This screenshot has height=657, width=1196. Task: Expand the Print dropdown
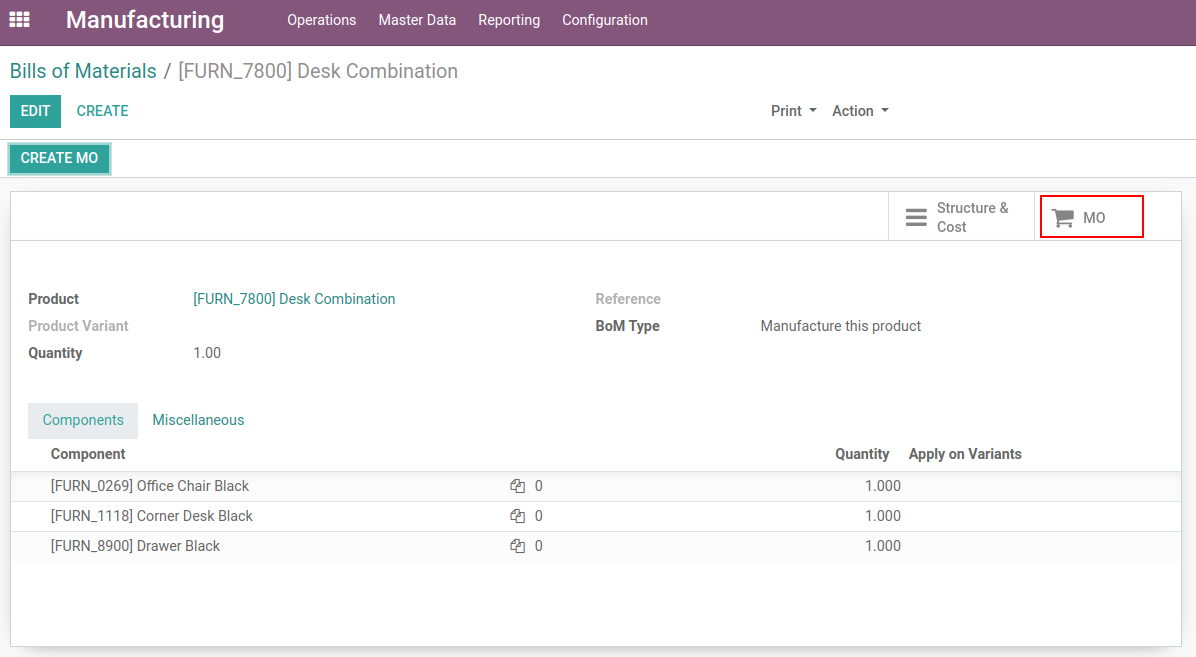(x=793, y=111)
